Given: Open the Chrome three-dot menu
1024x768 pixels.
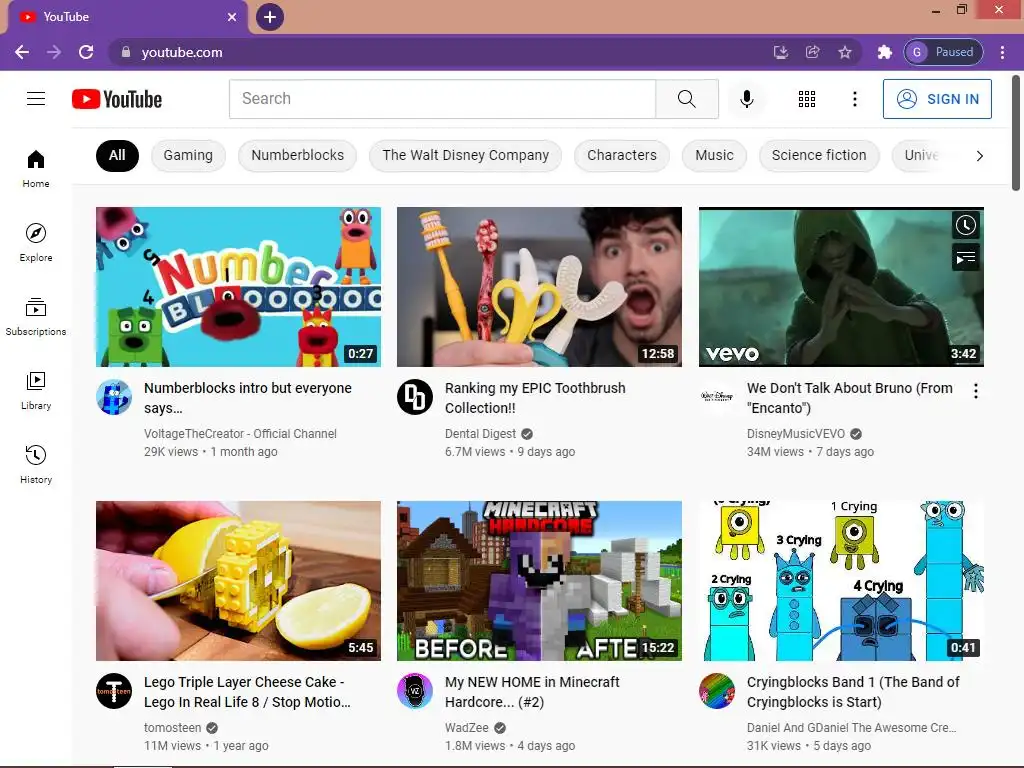Looking at the screenshot, I should click(x=1002, y=52).
